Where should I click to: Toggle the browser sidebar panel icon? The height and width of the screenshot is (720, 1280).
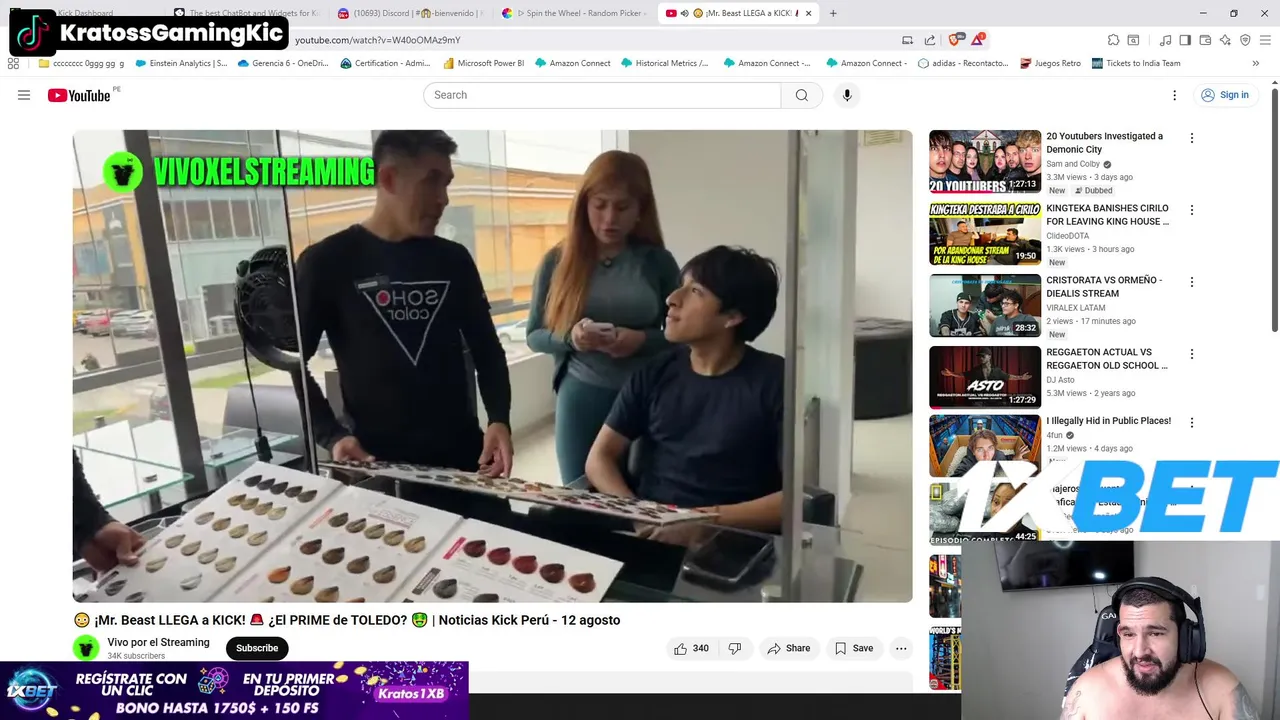pos(1185,40)
